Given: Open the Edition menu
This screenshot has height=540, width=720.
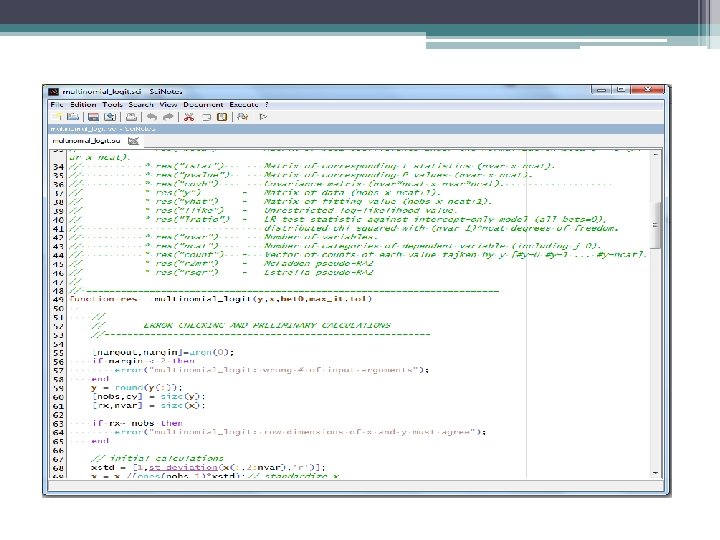Looking at the screenshot, I should coord(83,104).
